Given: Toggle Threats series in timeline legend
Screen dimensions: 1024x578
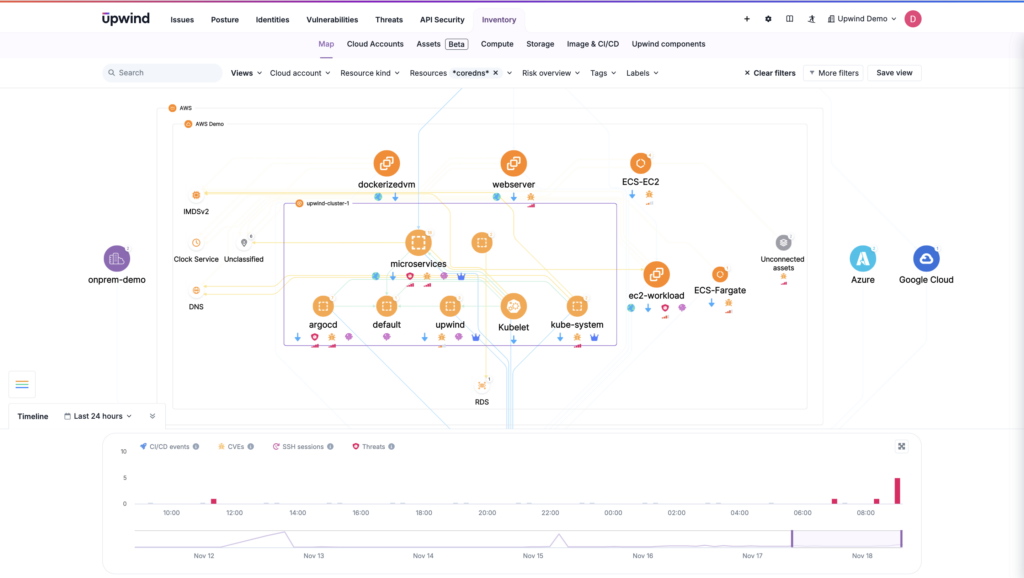Looking at the screenshot, I should 370,447.
